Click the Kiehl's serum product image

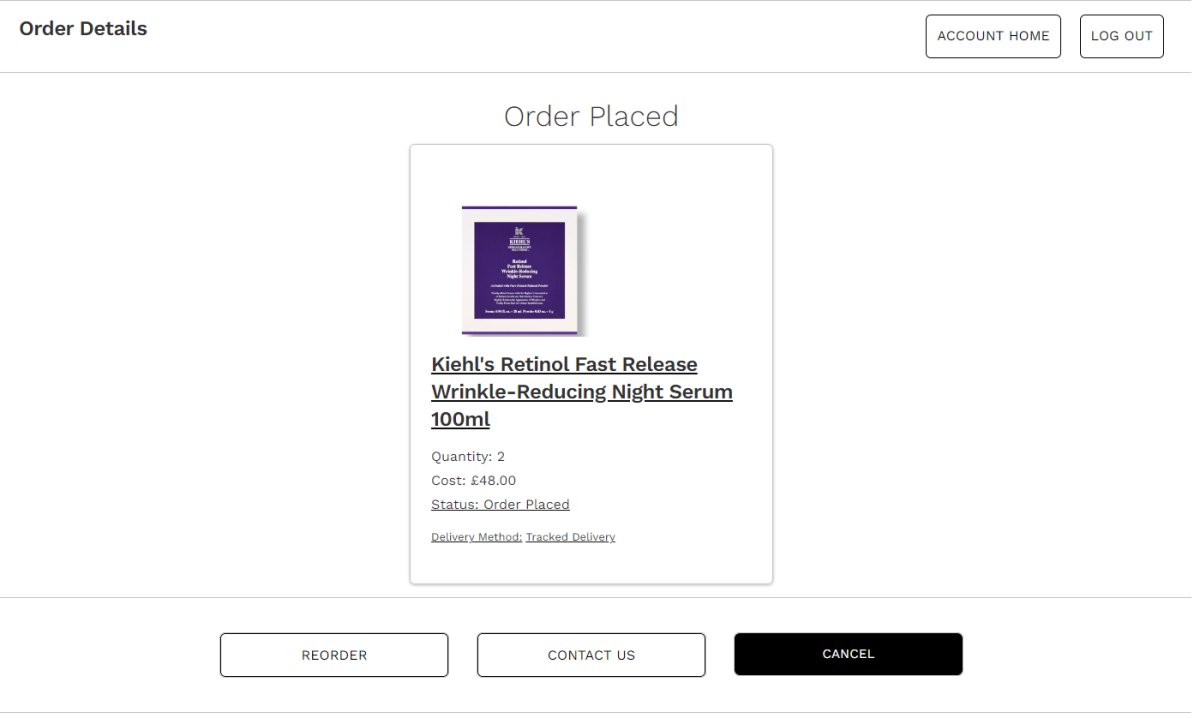pyautogui.click(x=520, y=270)
